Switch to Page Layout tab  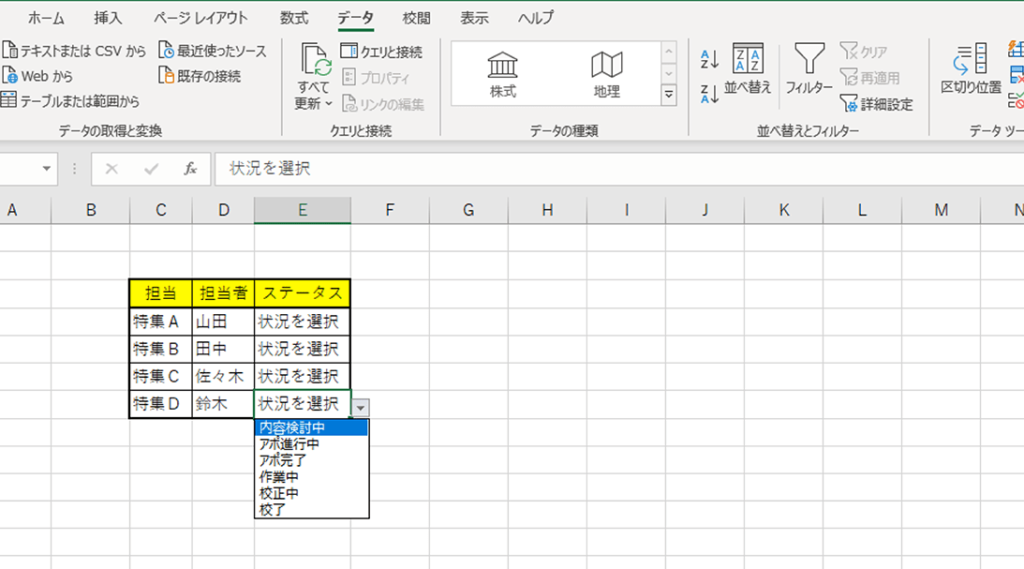tap(200, 18)
